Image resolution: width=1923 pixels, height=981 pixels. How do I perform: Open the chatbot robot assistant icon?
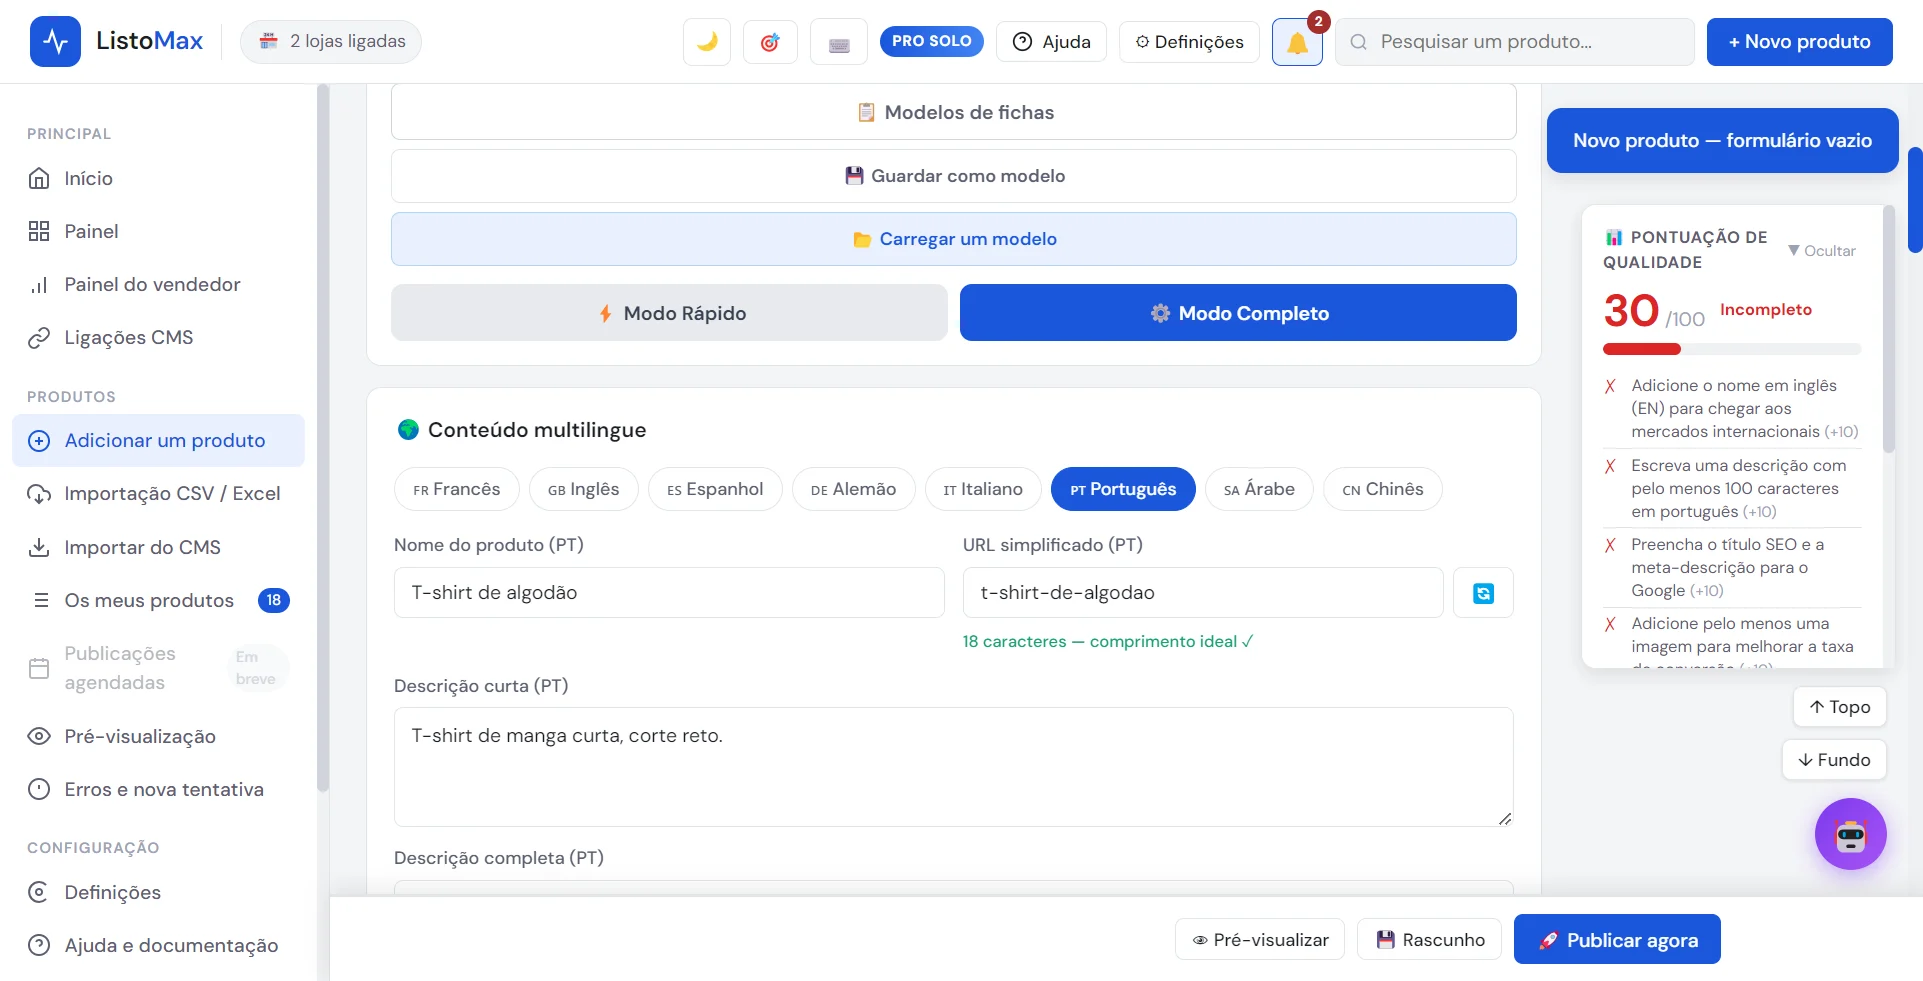[x=1850, y=834]
